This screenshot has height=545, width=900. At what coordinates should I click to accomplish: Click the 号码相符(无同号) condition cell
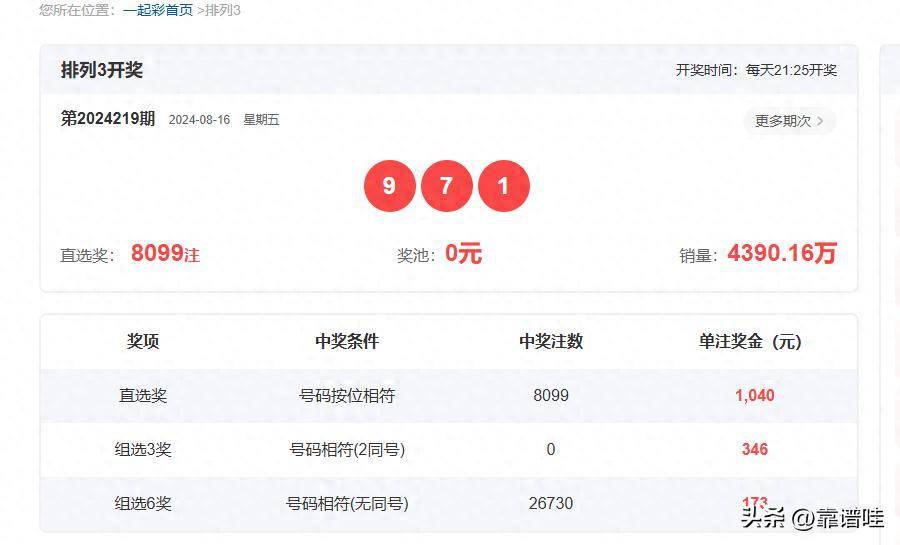coord(347,503)
